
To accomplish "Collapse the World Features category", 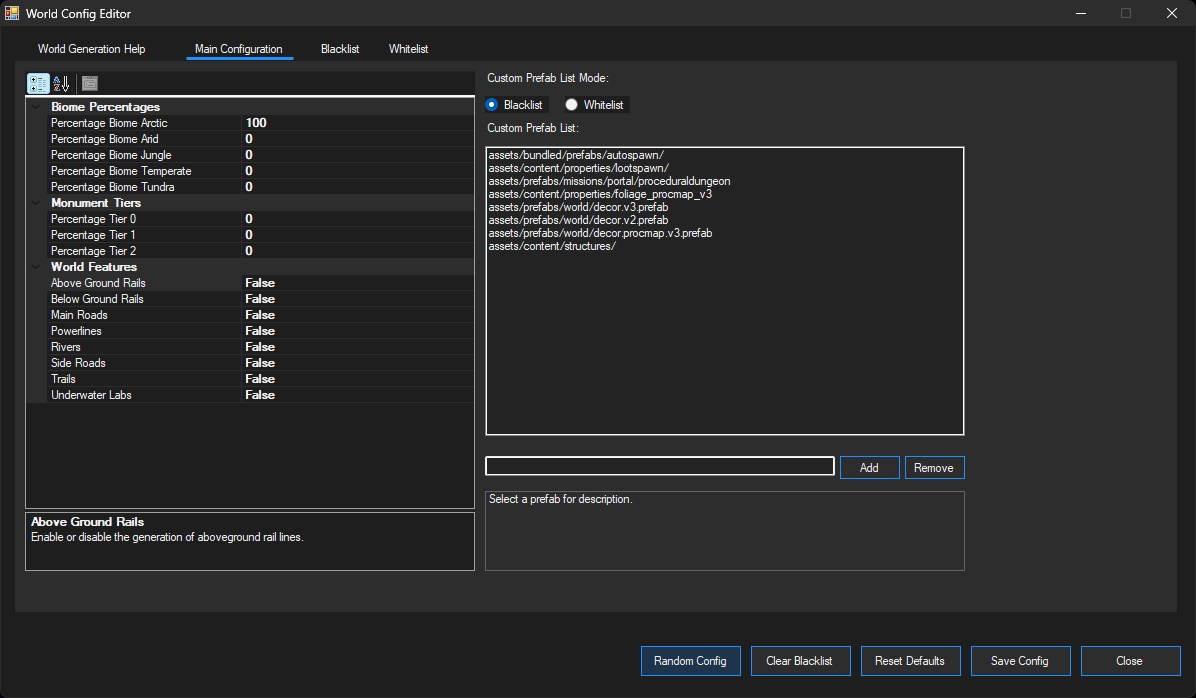I will [x=35, y=267].
